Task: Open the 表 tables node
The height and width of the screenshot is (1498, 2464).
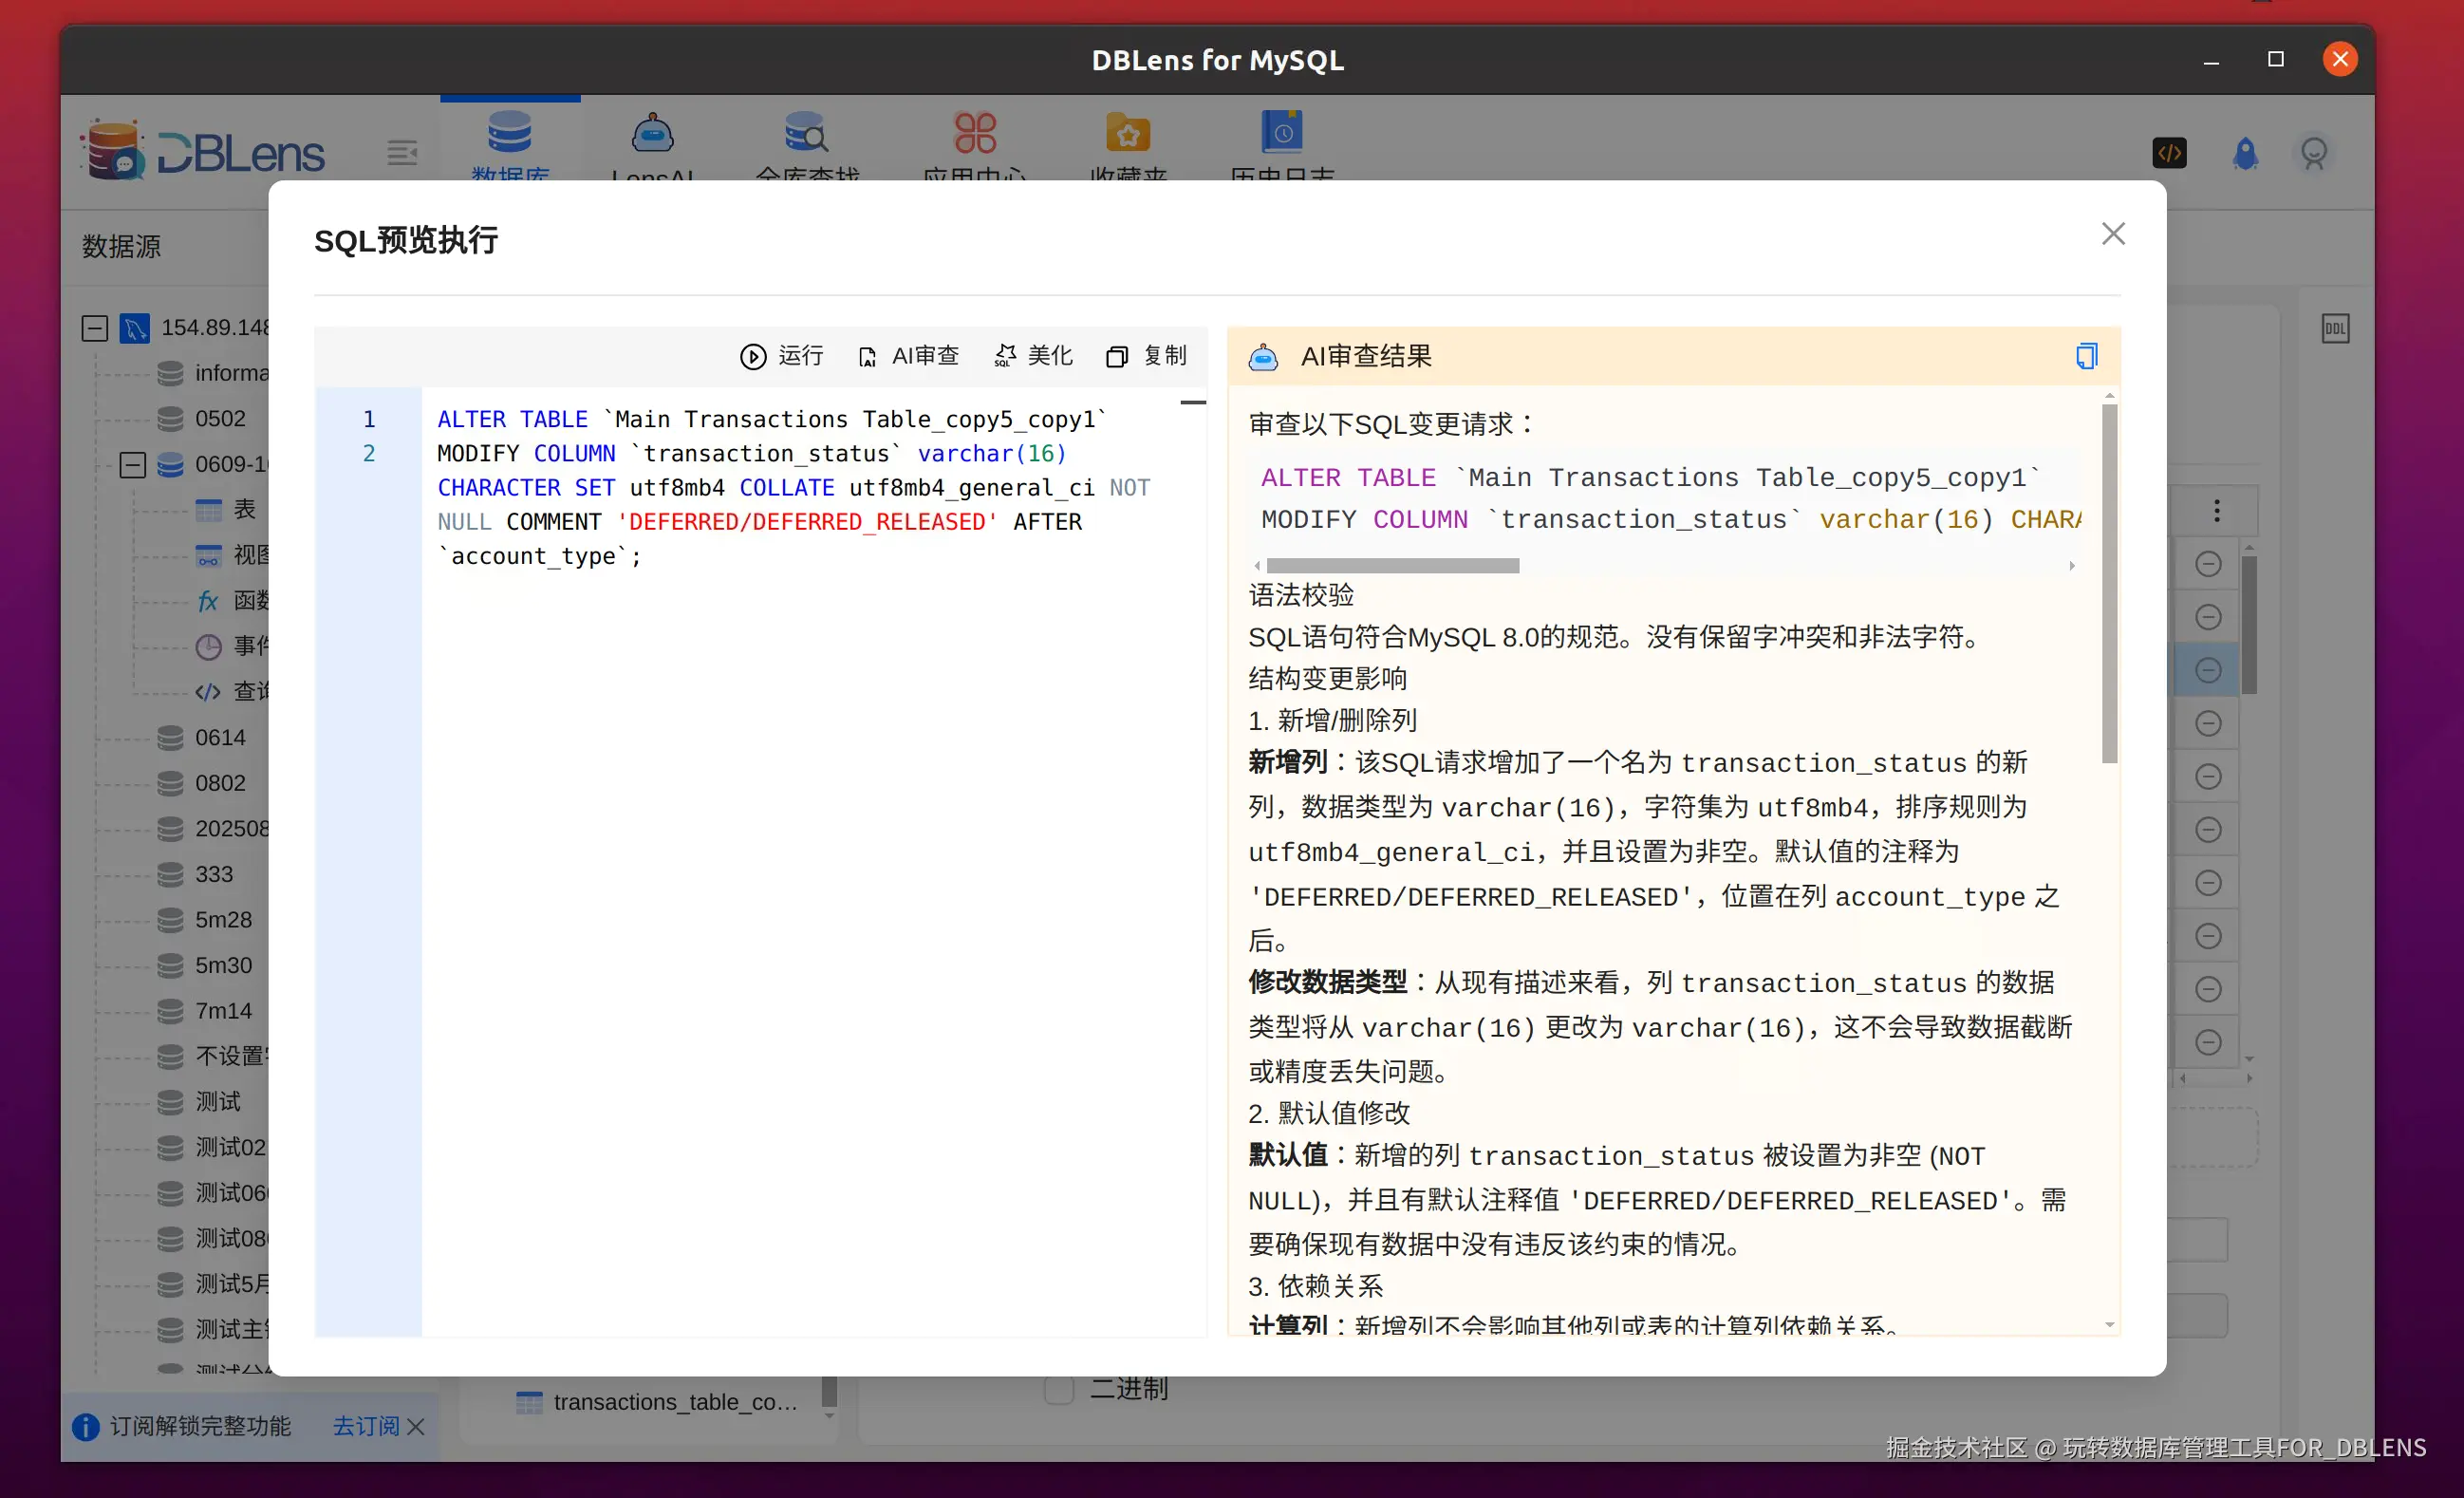Action: coord(245,510)
